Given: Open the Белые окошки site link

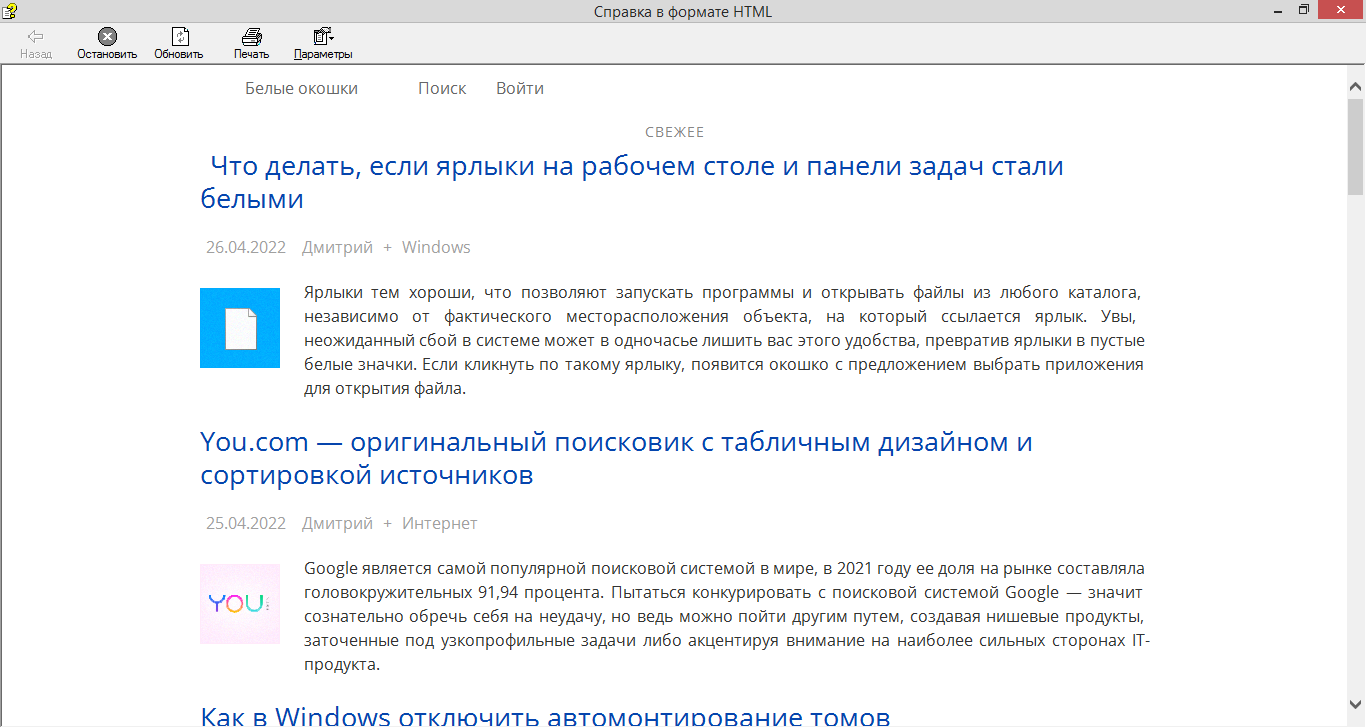Looking at the screenshot, I should pyautogui.click(x=301, y=88).
